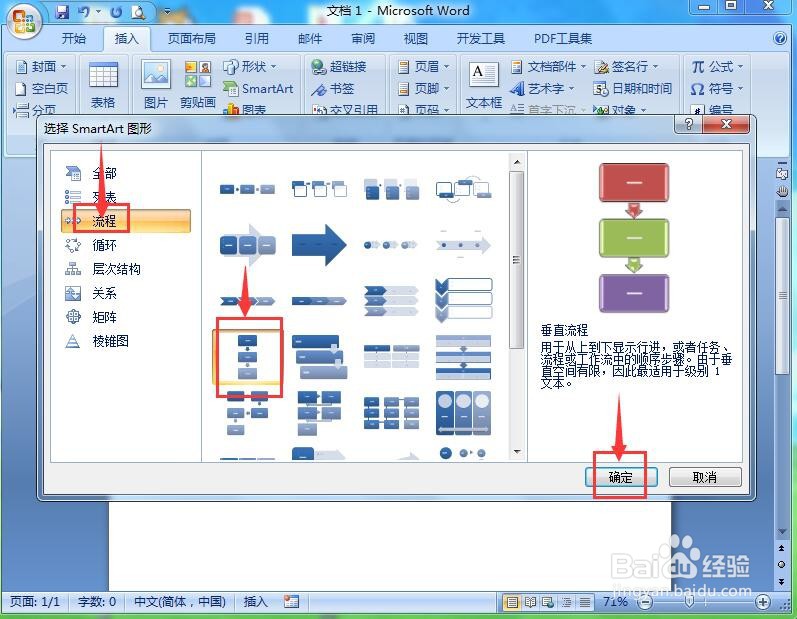Screen dimensions: 797x619
Task: Open the 审阅 ribbon tab
Action: point(363,39)
